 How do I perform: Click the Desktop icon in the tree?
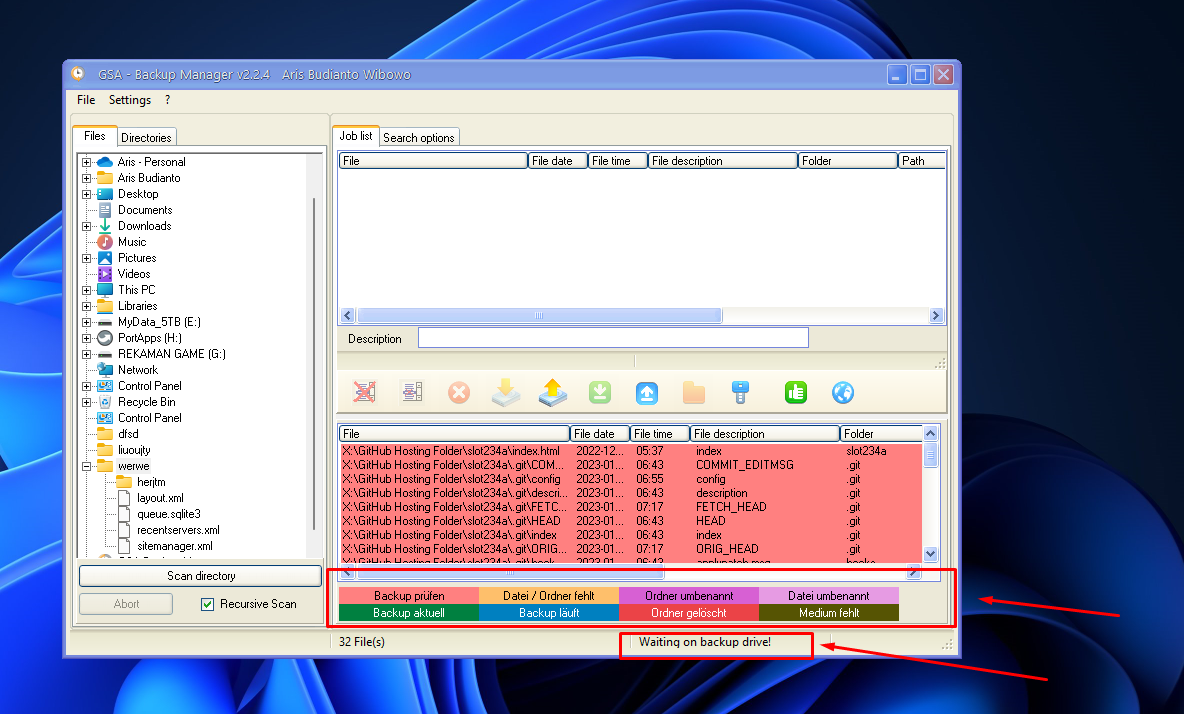[x=105, y=194]
